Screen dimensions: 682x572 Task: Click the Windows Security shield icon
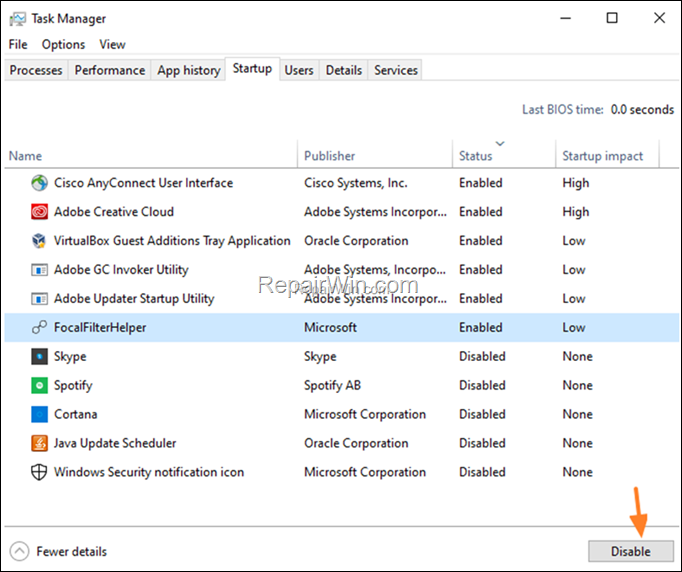39,472
